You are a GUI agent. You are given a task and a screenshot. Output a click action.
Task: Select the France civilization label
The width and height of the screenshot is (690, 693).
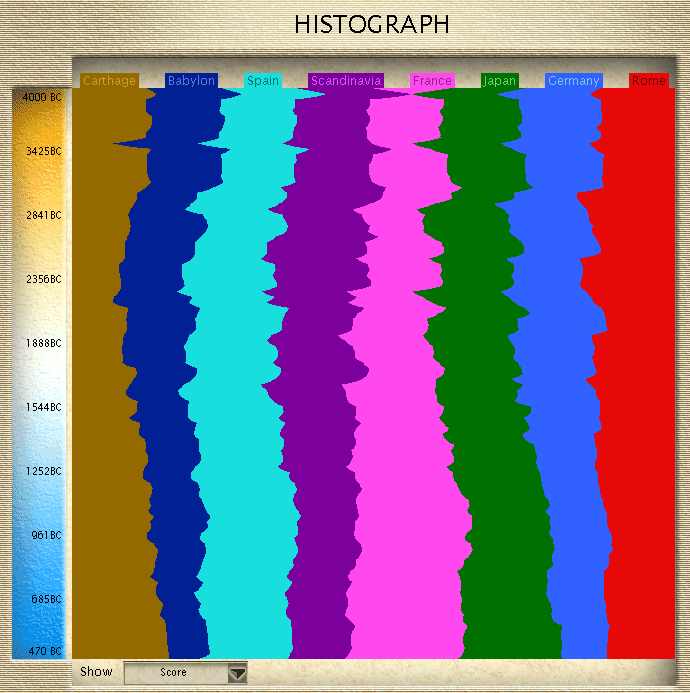pyautogui.click(x=432, y=80)
